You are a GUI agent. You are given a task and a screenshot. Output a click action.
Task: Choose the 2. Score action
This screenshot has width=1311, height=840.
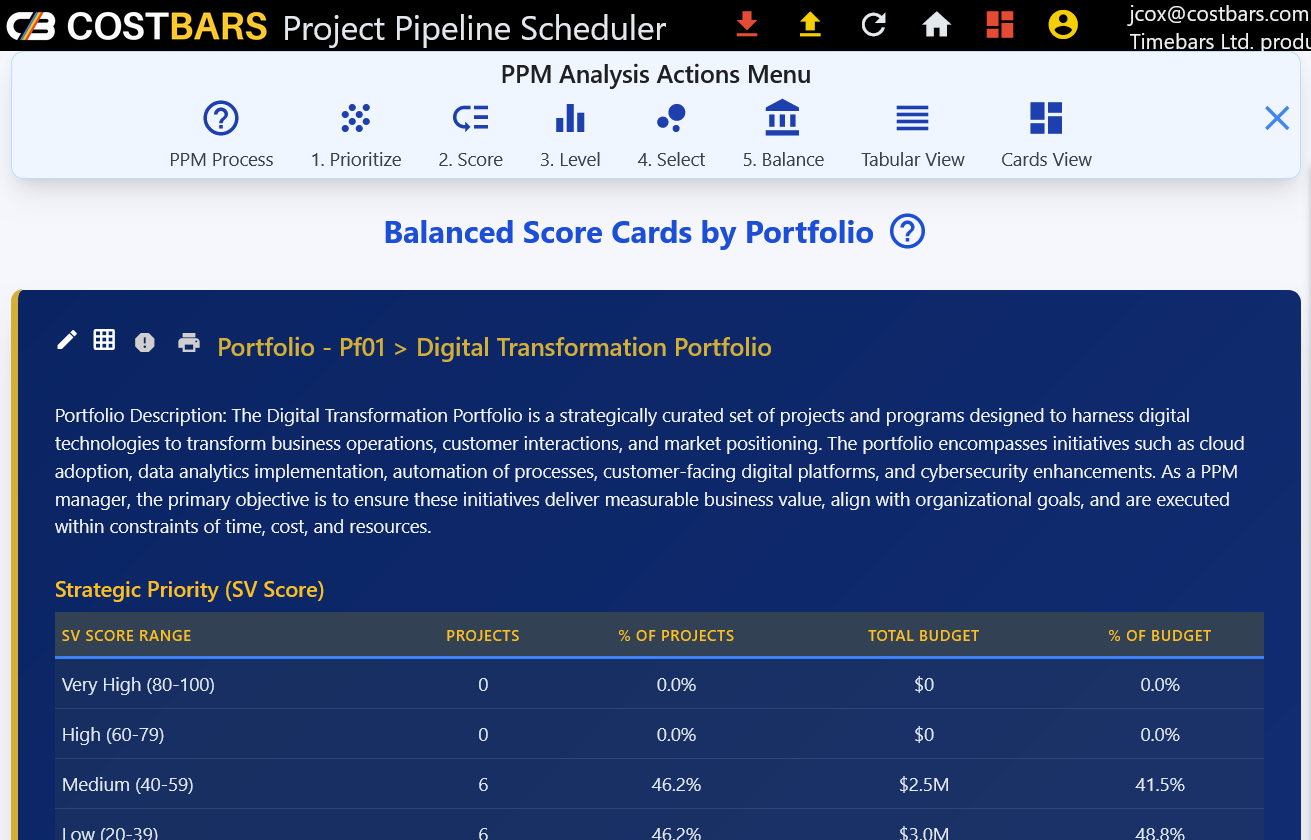pyautogui.click(x=470, y=135)
